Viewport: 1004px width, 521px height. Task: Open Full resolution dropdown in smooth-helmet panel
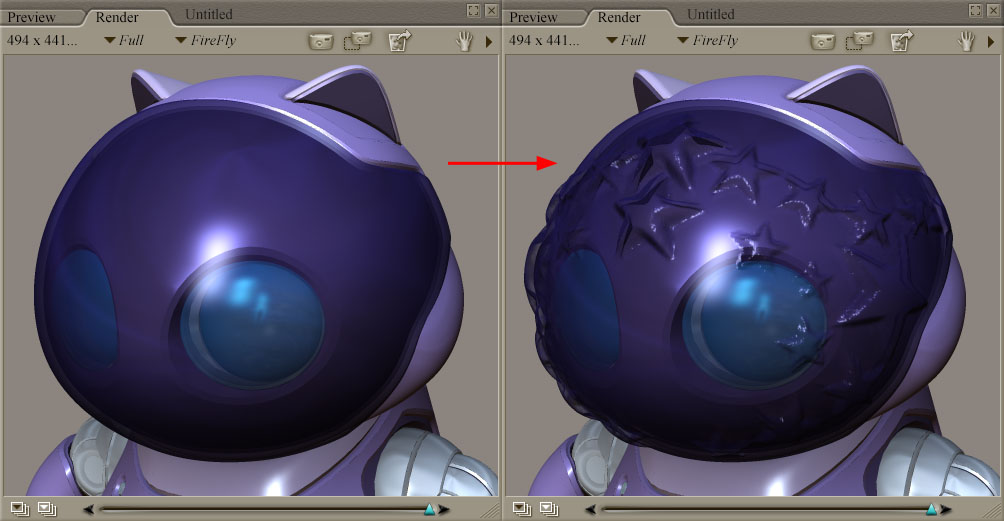124,40
